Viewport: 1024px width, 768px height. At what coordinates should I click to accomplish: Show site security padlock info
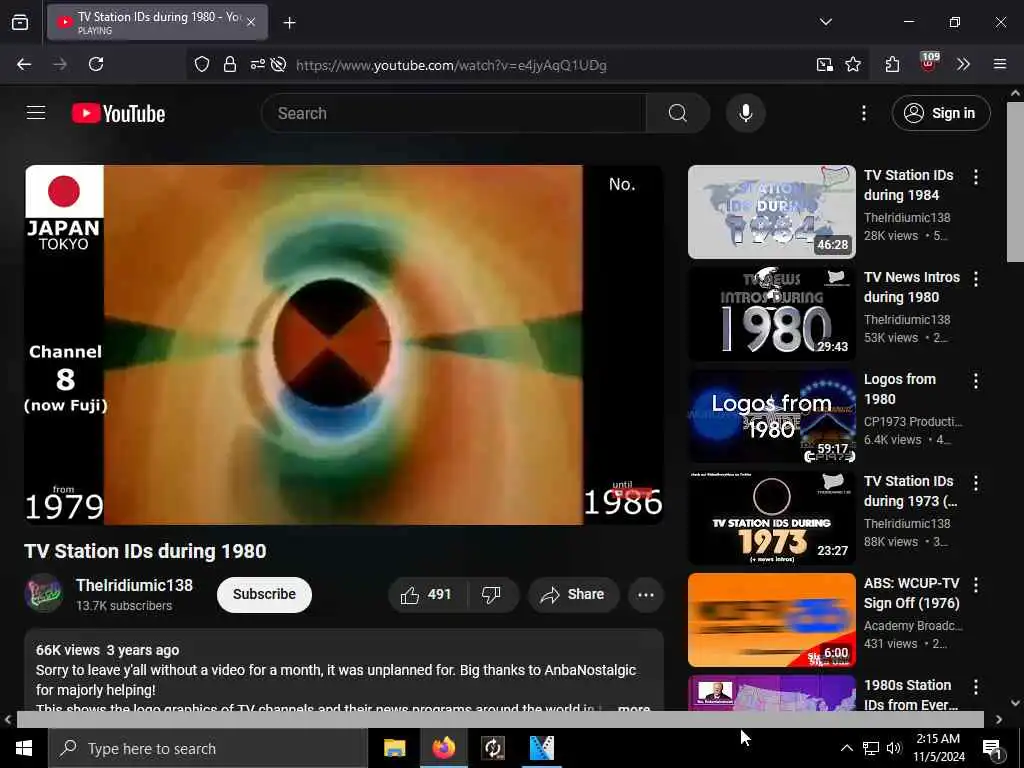coord(229,64)
